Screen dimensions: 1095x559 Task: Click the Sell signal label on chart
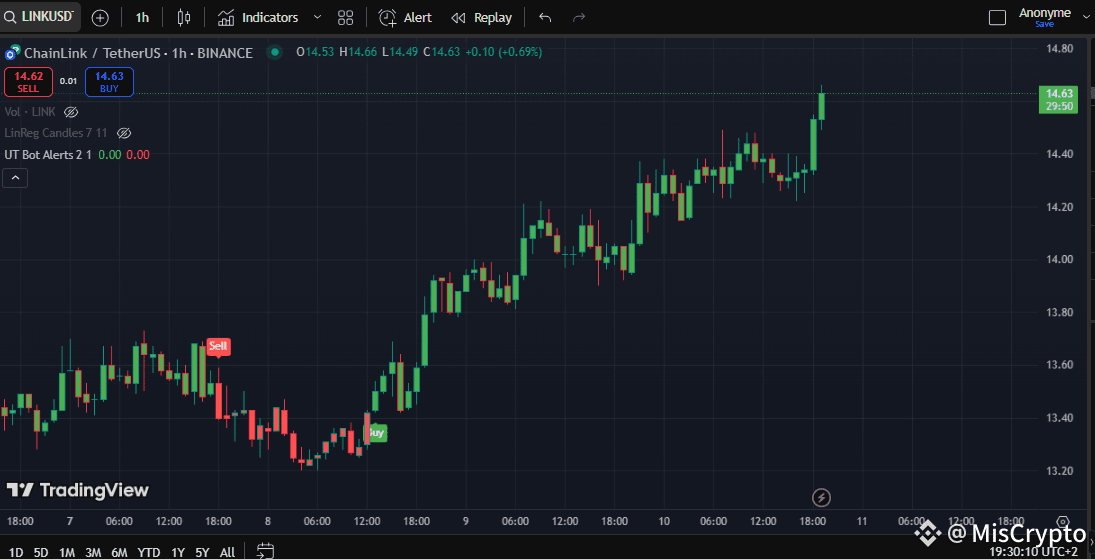tap(218, 347)
